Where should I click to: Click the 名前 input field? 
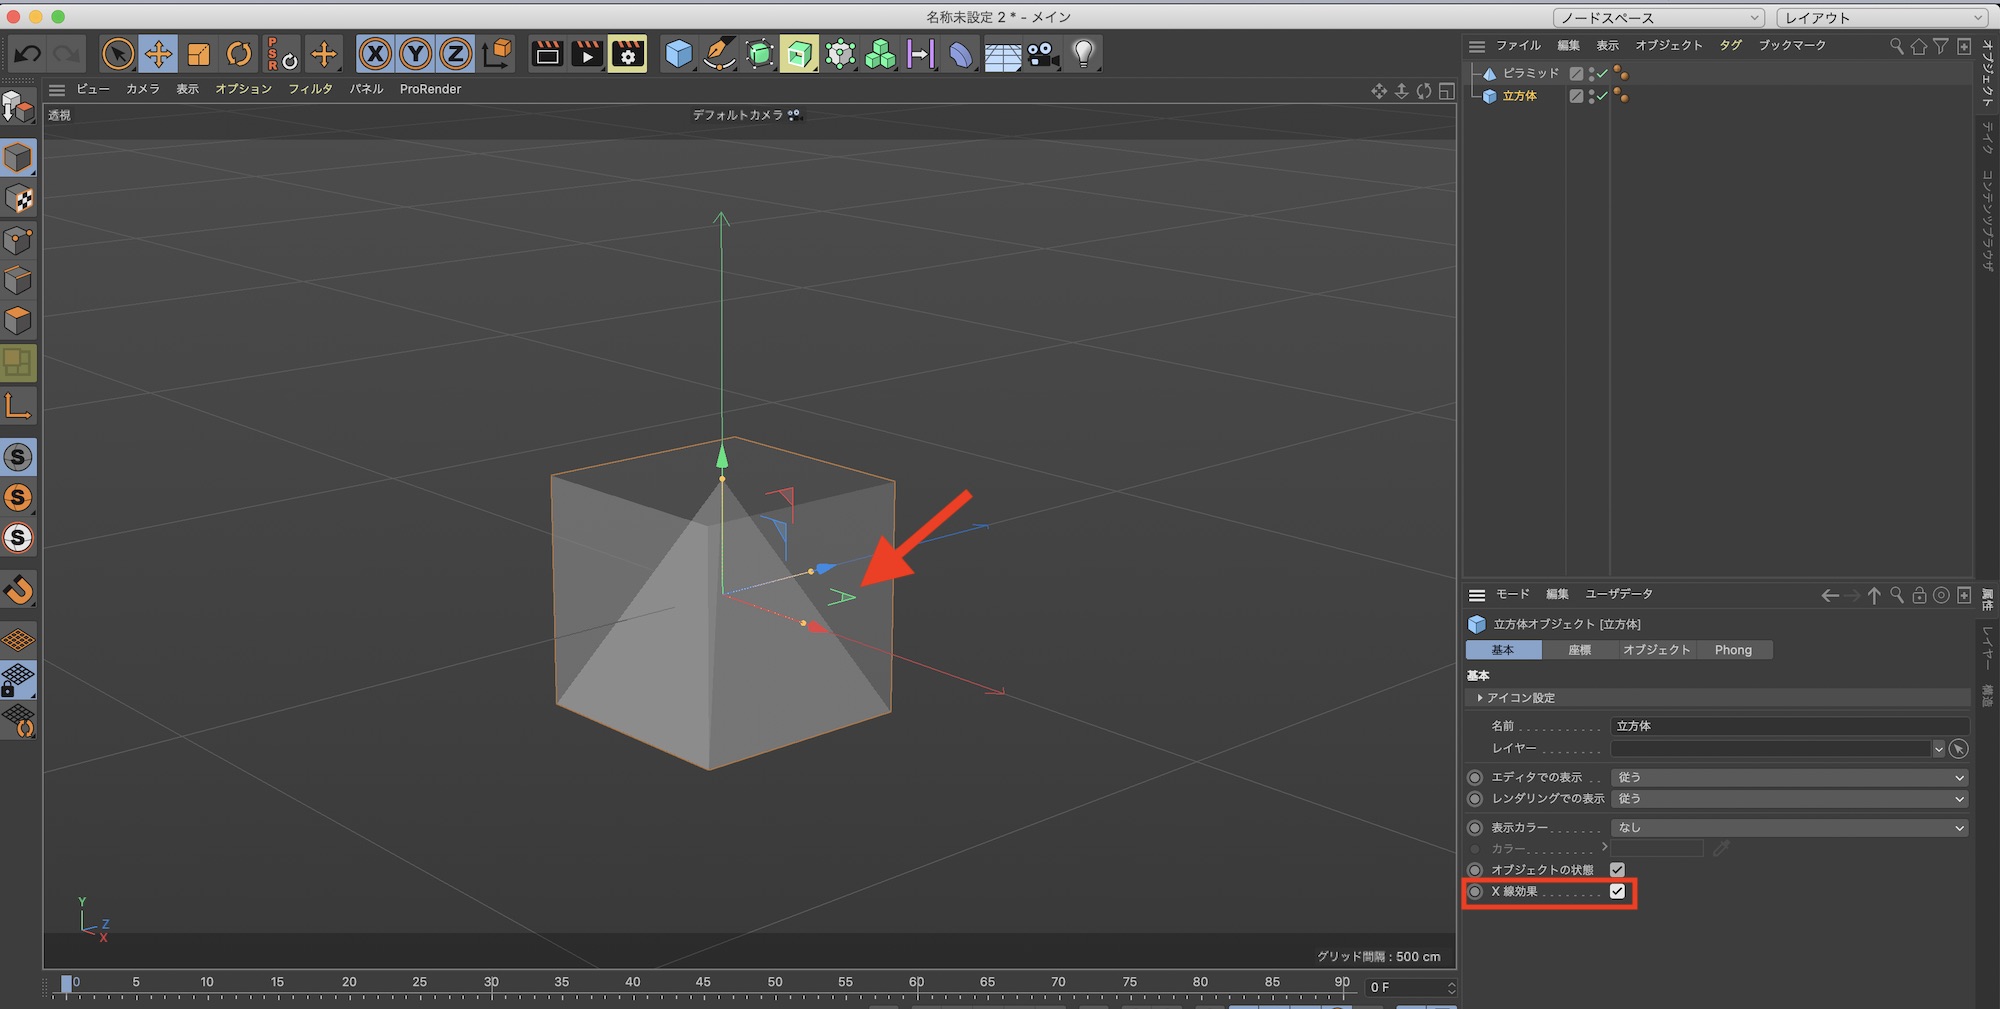click(x=1789, y=726)
